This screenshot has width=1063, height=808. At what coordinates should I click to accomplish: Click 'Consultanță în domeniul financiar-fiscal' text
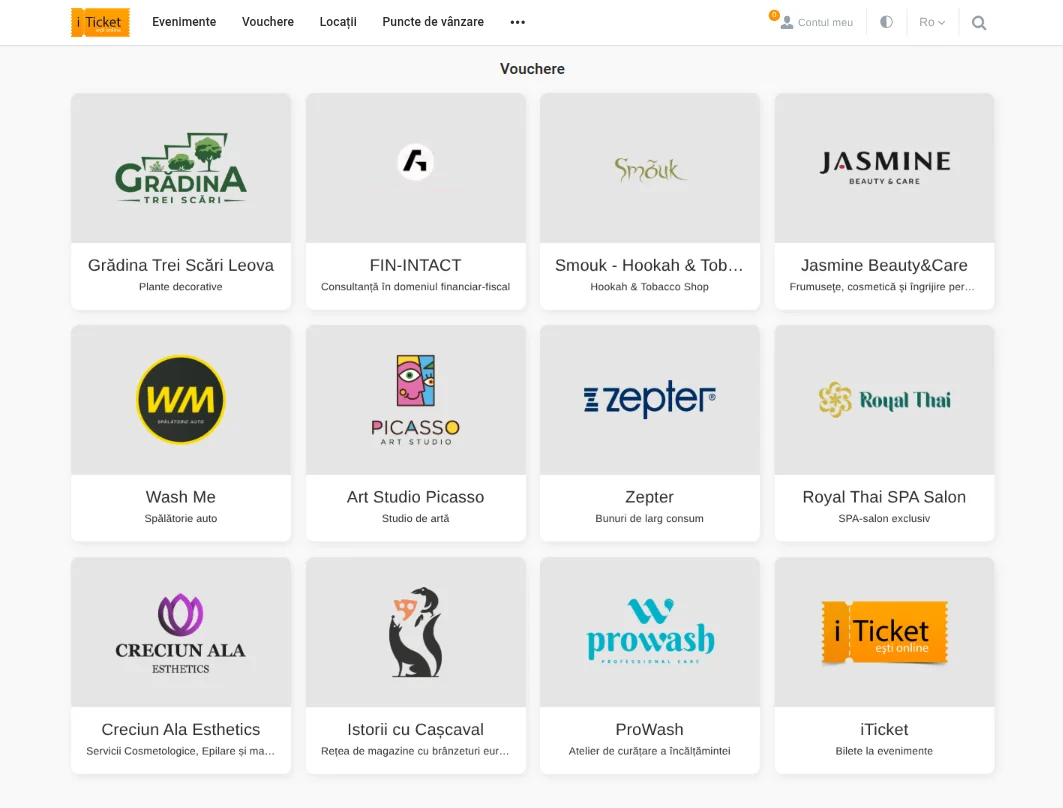(416, 287)
